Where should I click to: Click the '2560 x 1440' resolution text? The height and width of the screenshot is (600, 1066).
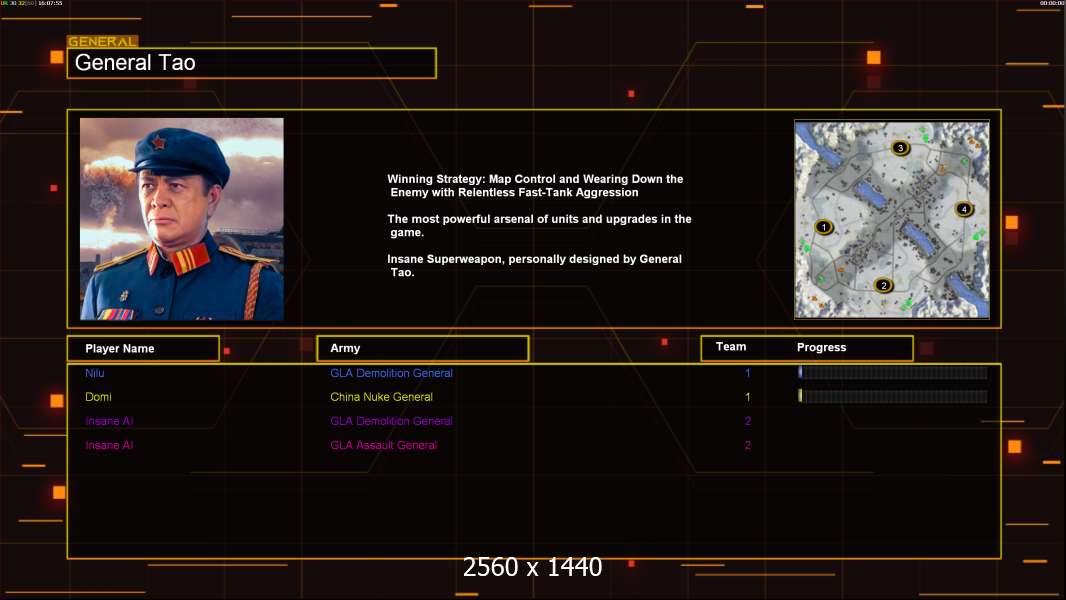pyautogui.click(x=532, y=567)
